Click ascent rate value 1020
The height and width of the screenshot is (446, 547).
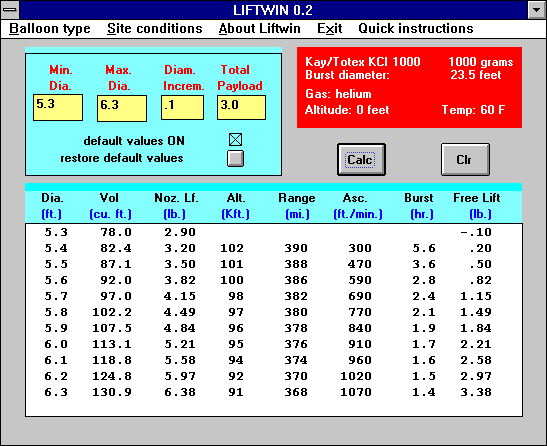[x=356, y=376]
